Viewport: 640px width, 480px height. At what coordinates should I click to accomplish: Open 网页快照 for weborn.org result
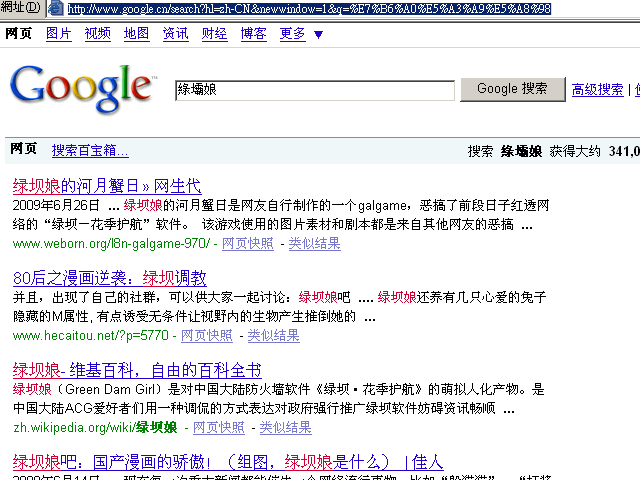(x=248, y=244)
